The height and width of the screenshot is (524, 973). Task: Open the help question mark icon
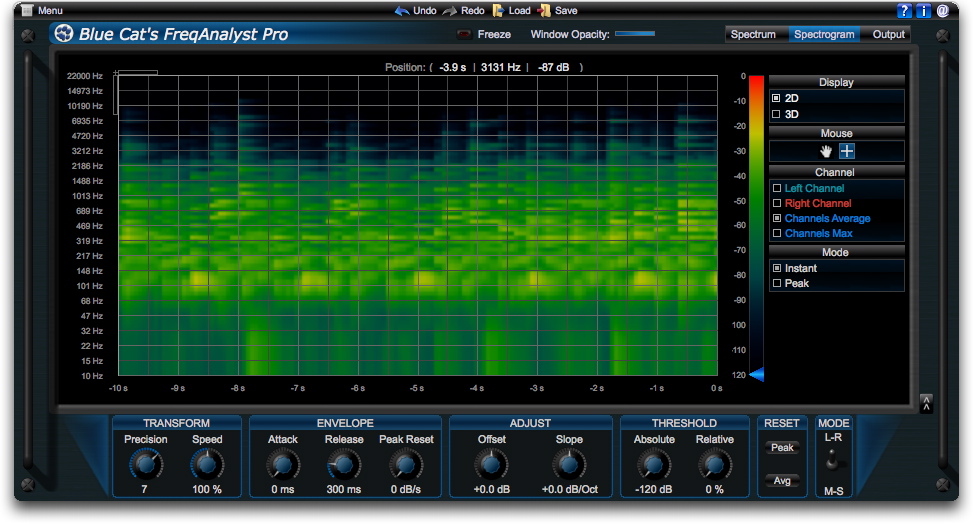[904, 11]
